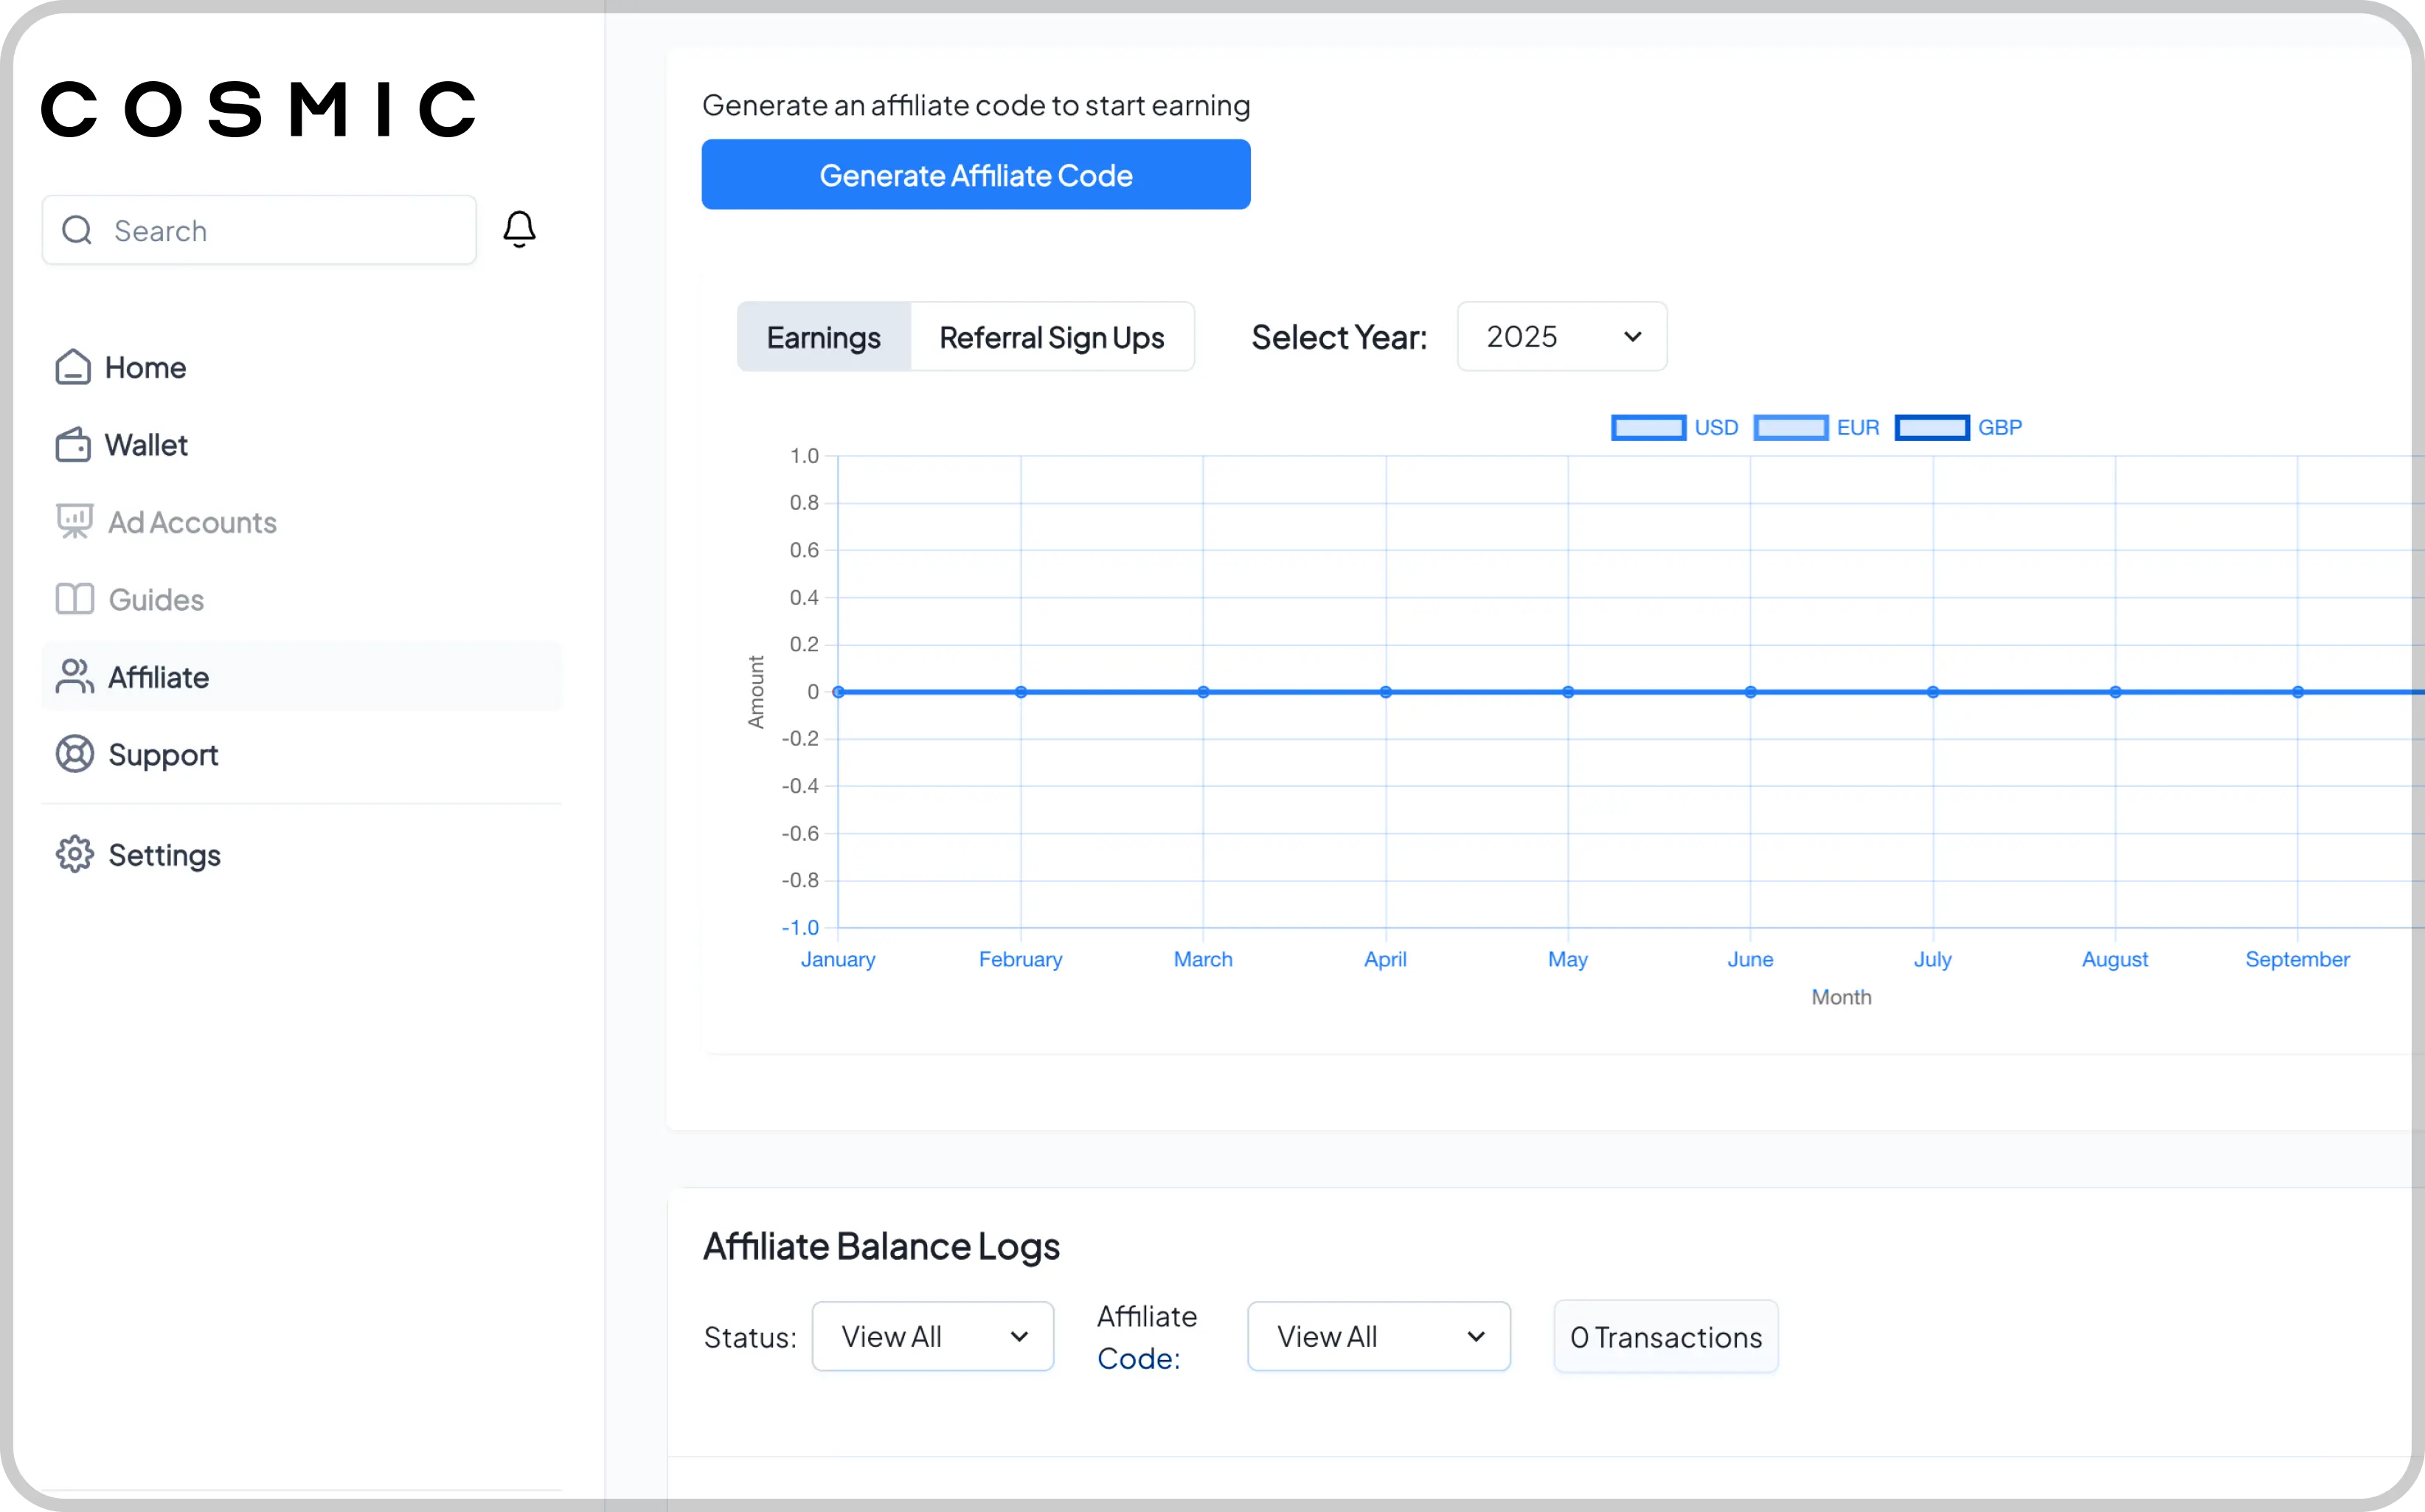The width and height of the screenshot is (2425, 1512).
Task: Toggle GBP legend swatch in chart
Action: tap(1932, 428)
